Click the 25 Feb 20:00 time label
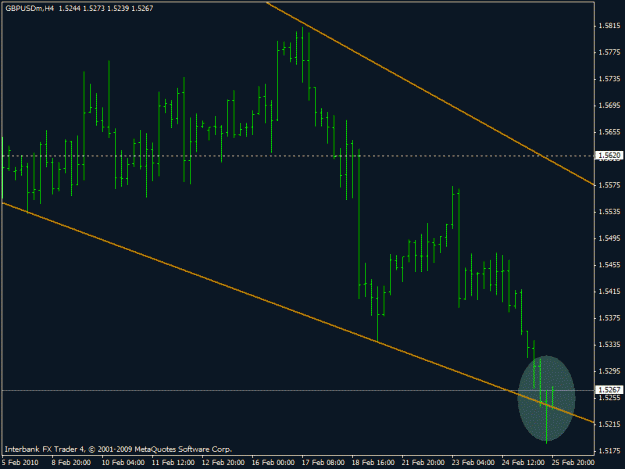This screenshot has height=469, width=625. pyautogui.click(x=573, y=462)
